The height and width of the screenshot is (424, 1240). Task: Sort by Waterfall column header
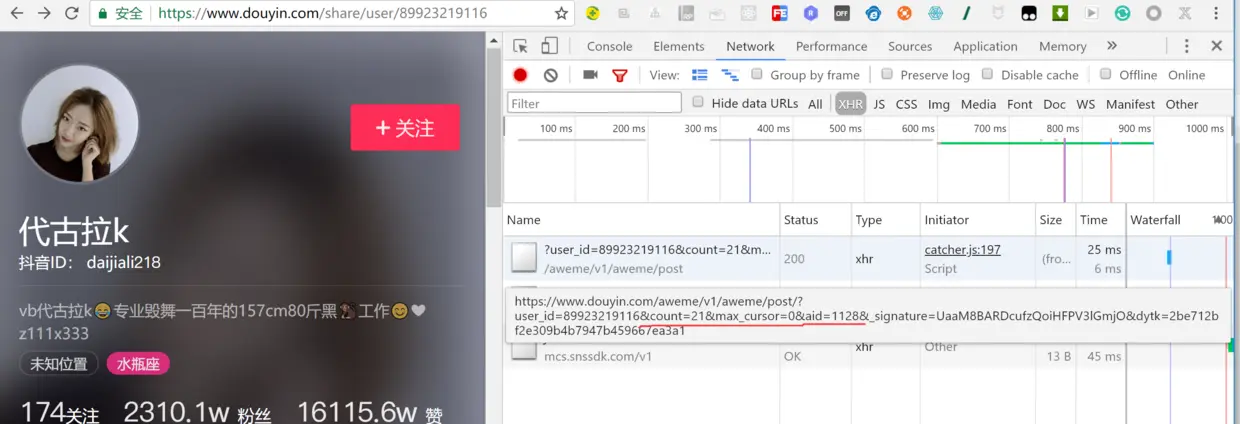(x=1178, y=220)
